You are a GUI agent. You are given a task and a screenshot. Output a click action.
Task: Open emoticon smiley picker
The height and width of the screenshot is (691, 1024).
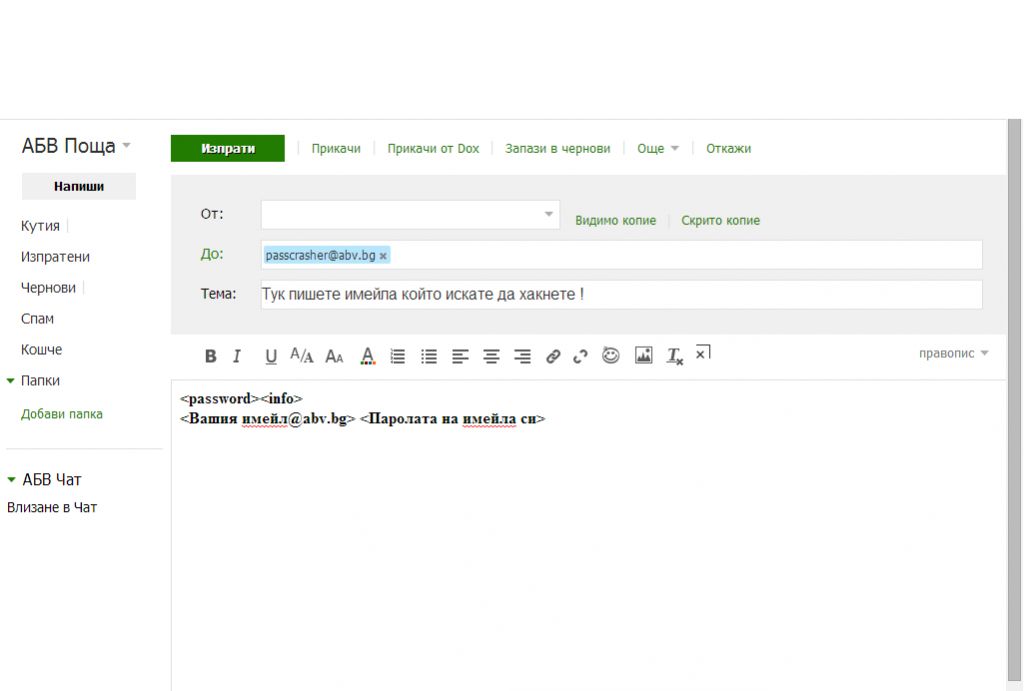click(x=611, y=355)
